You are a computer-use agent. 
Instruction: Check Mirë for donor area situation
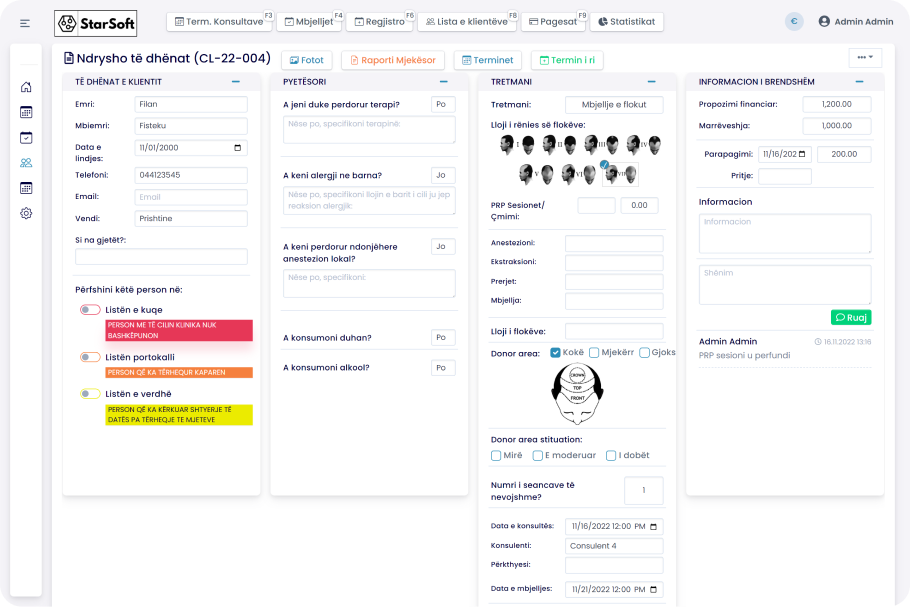tap(496, 456)
